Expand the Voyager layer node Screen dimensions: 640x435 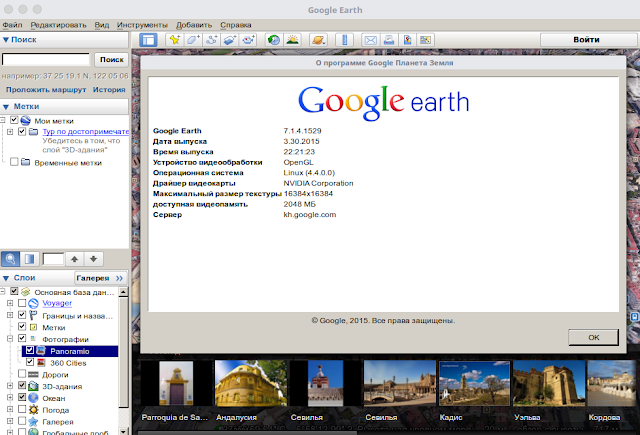(x=10, y=303)
